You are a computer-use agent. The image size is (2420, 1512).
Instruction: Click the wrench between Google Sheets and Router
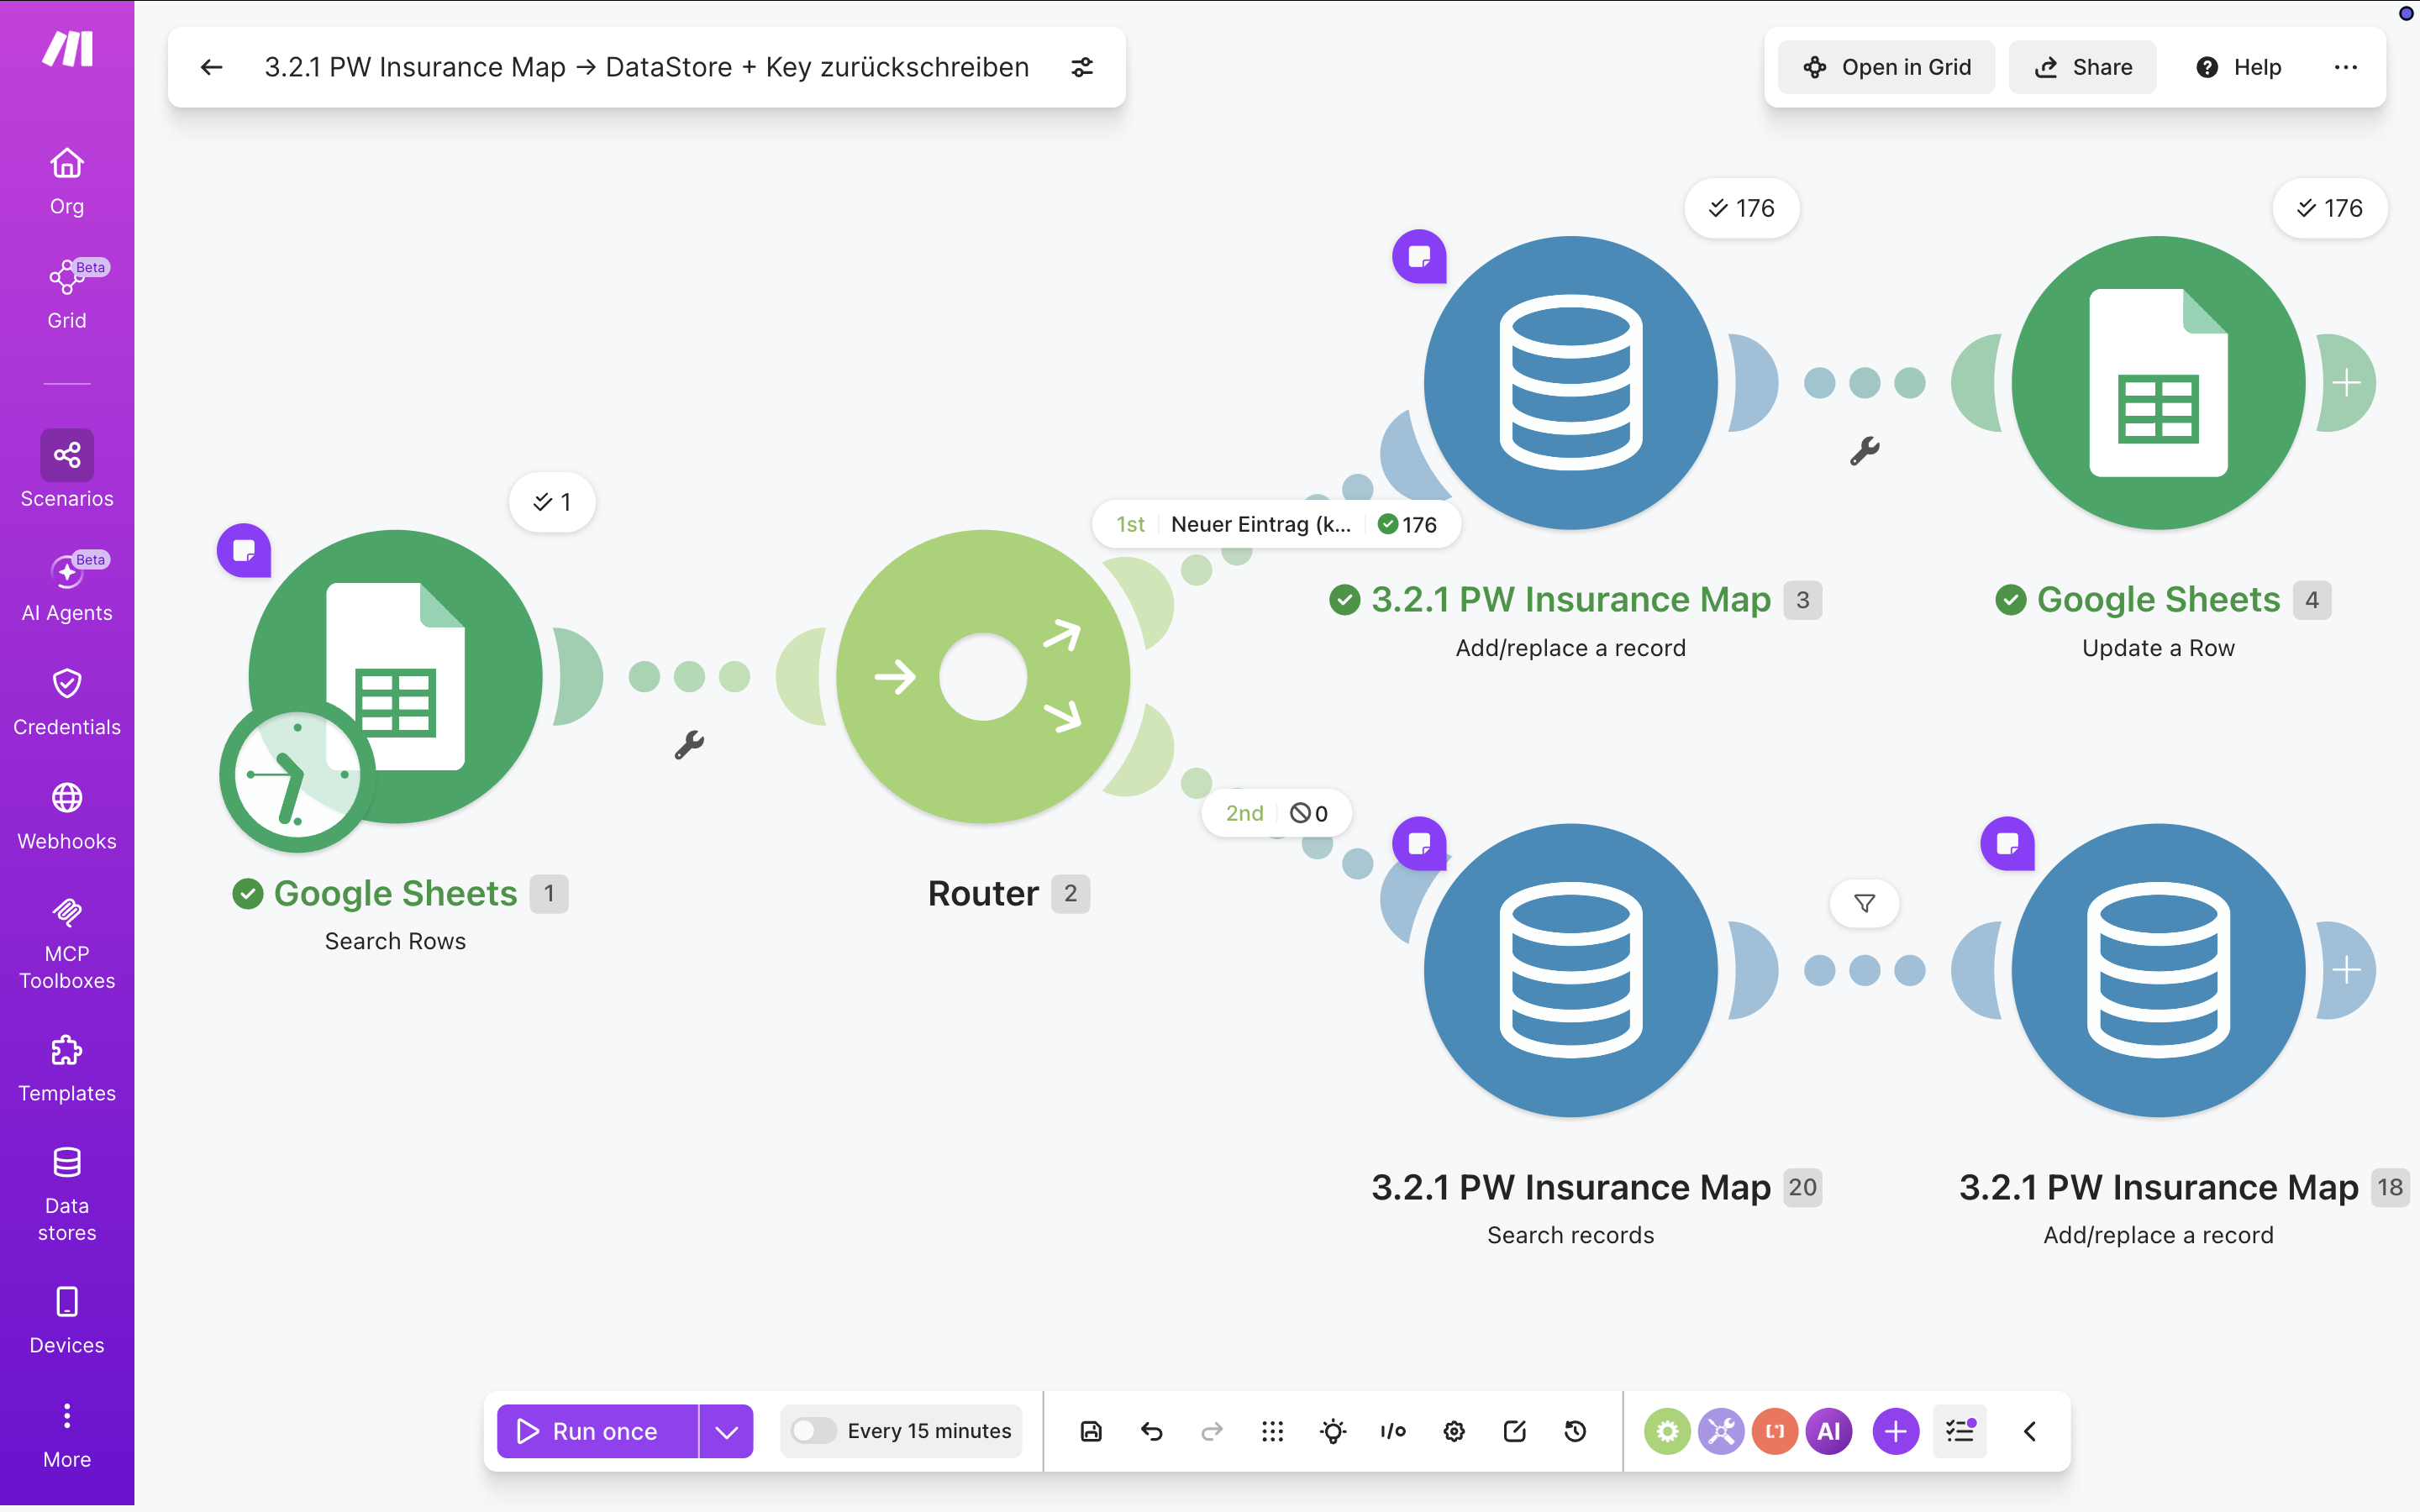point(689,745)
